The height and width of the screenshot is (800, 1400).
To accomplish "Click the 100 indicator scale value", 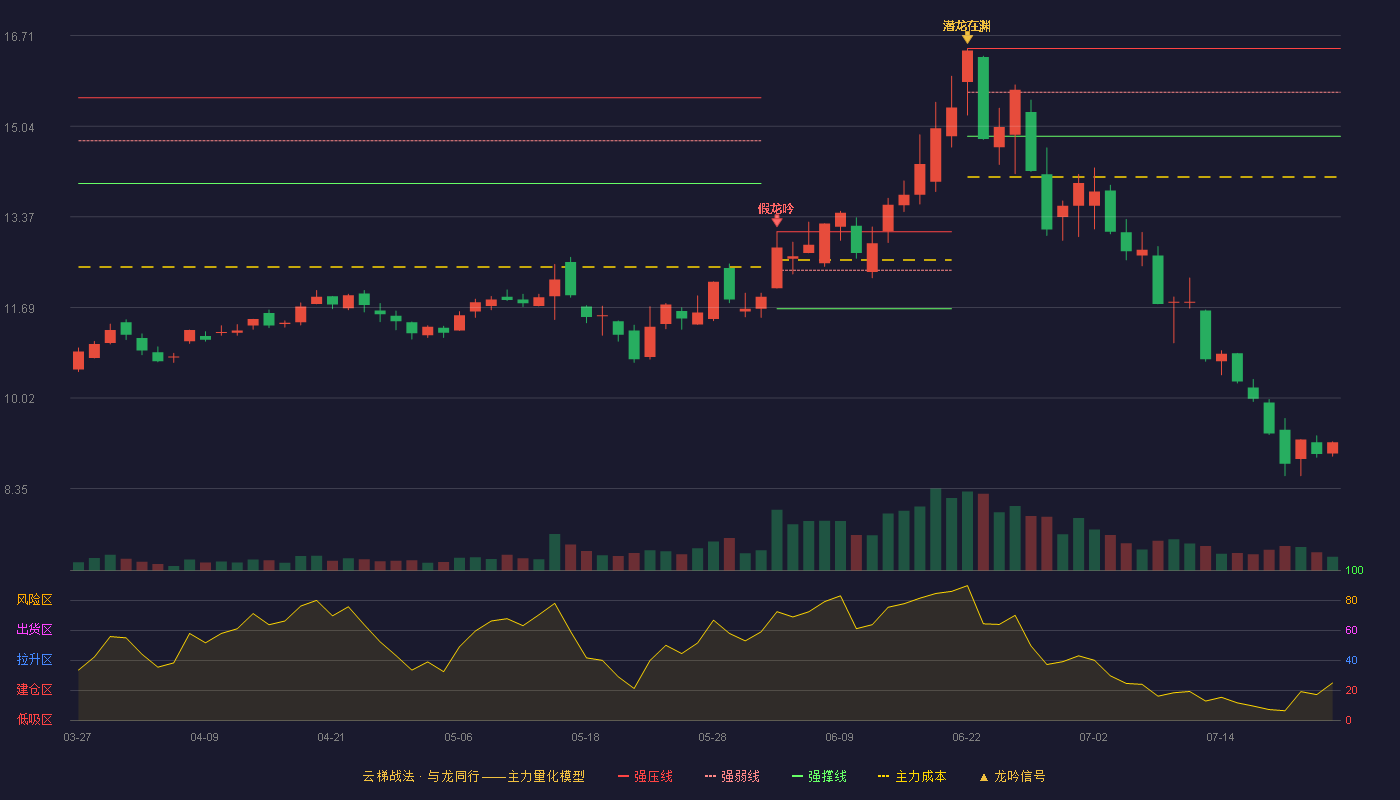I will [x=1354, y=571].
